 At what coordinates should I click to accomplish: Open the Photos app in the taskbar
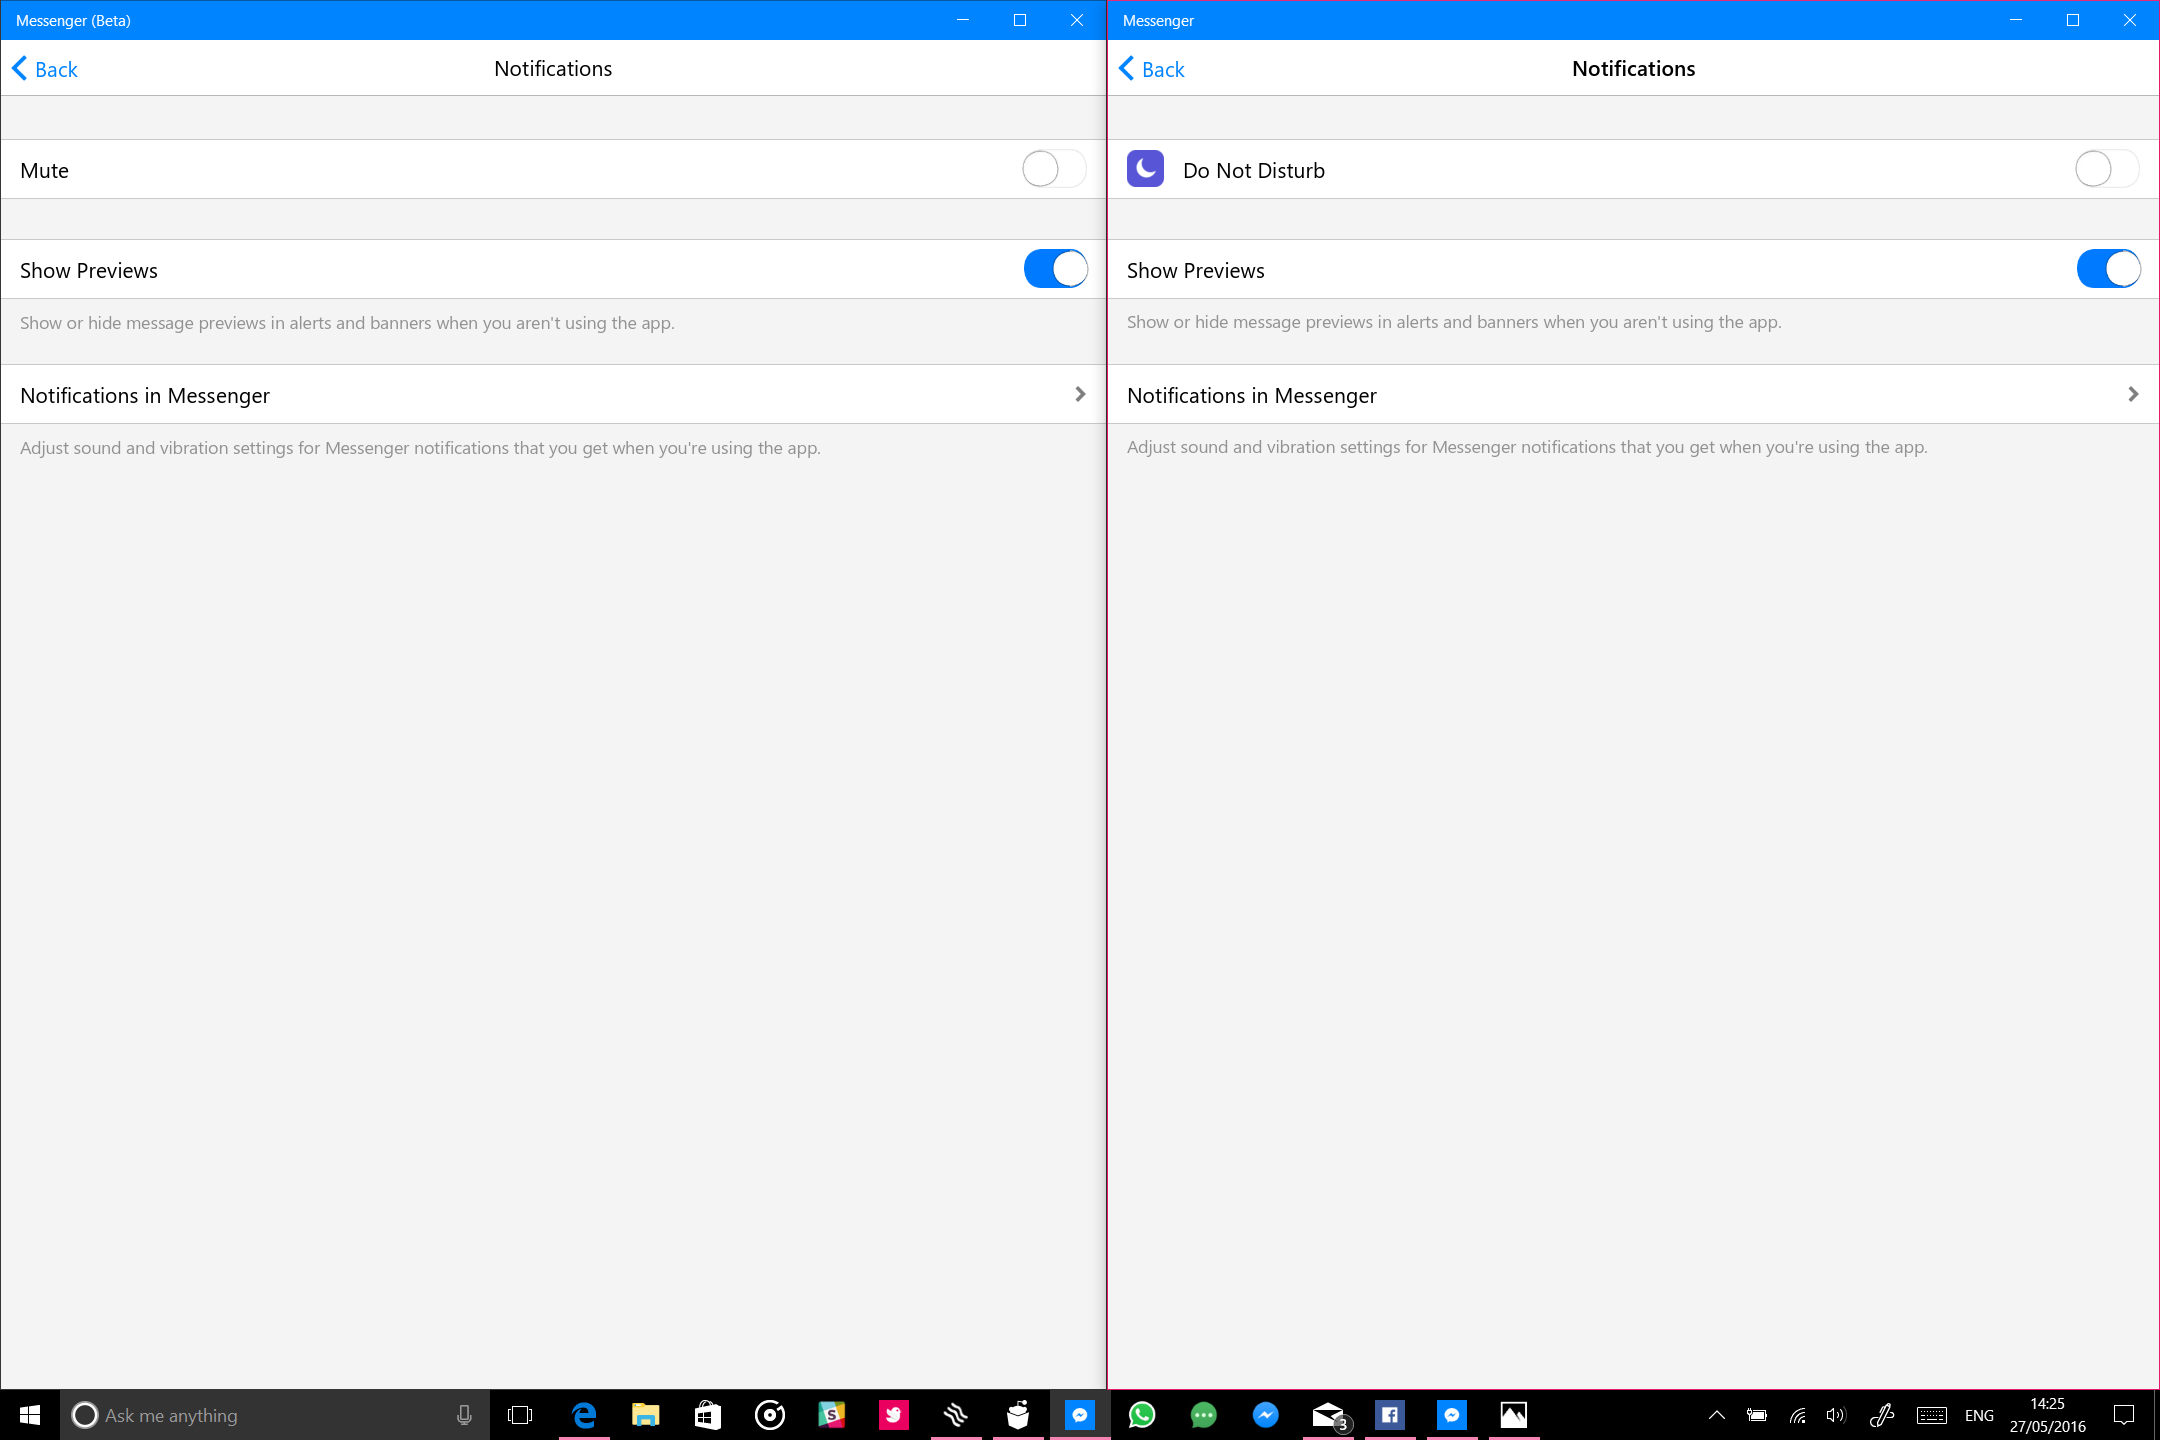1514,1415
